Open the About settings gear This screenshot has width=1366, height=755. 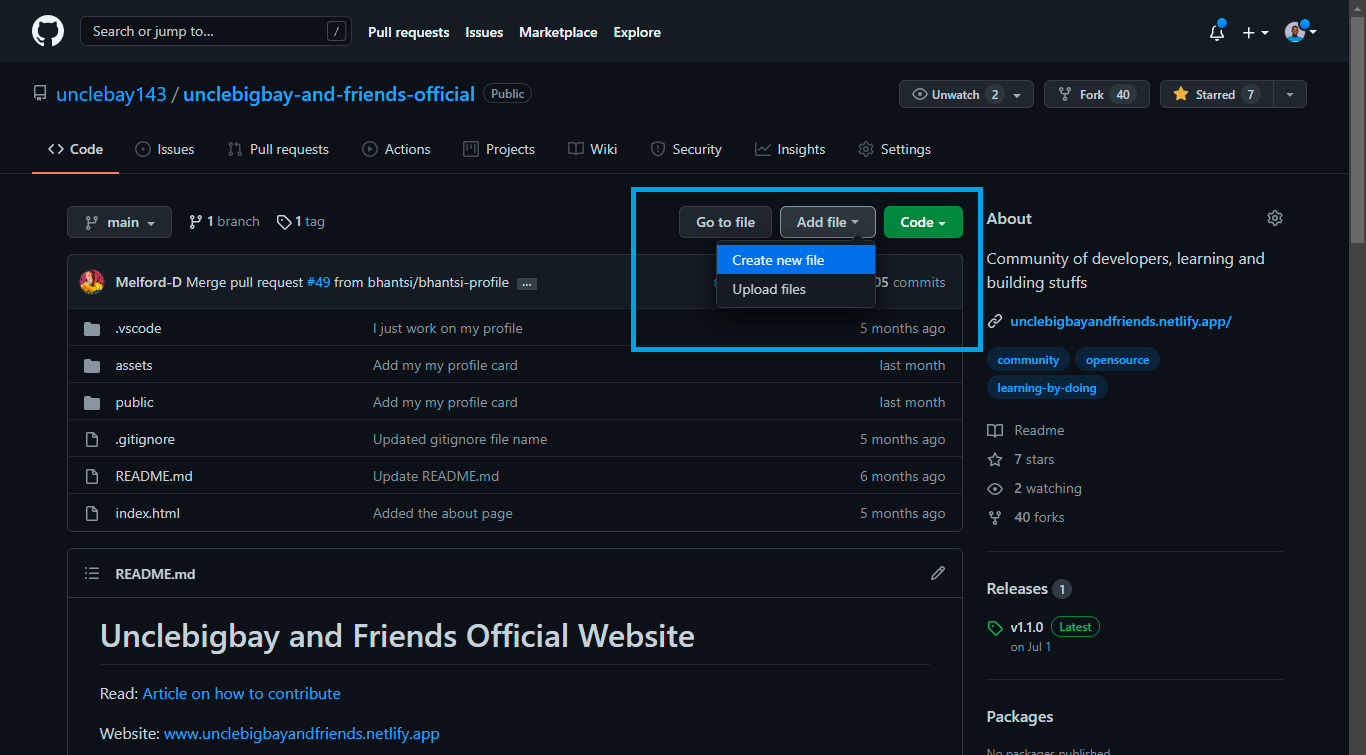coord(1274,218)
